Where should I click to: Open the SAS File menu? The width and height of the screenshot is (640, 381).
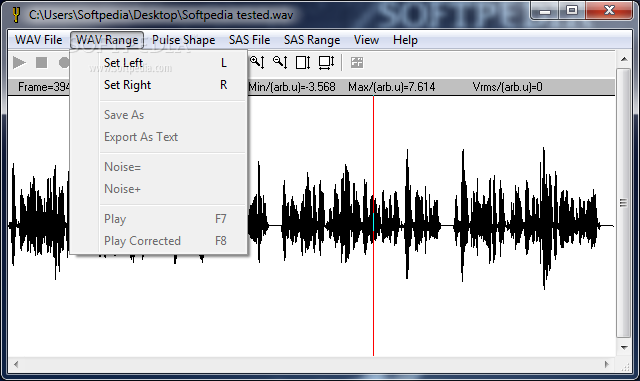point(249,40)
